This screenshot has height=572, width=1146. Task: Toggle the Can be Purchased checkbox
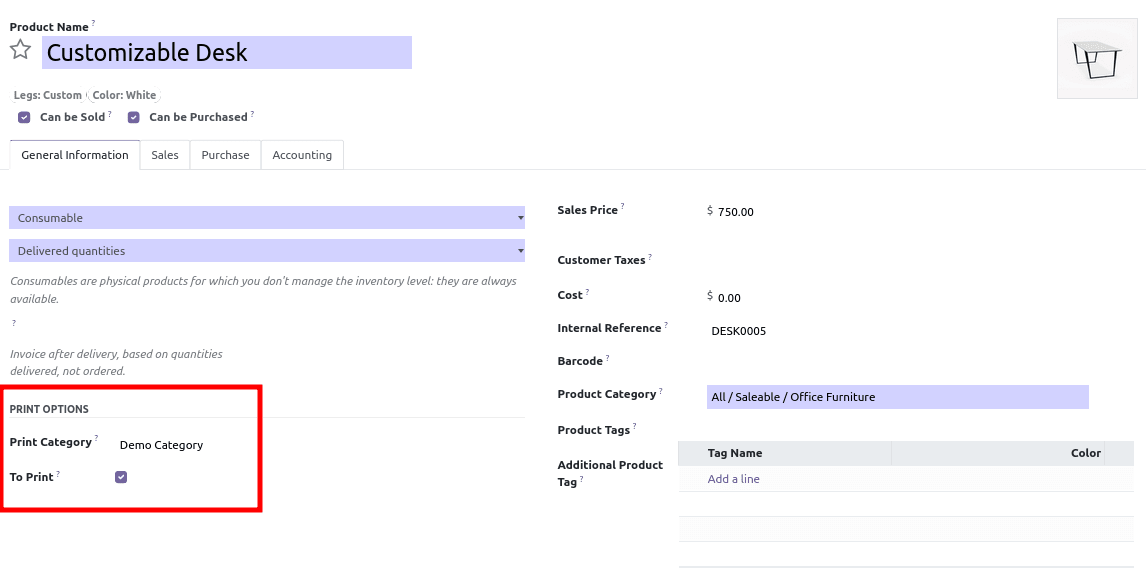[x=133, y=117]
